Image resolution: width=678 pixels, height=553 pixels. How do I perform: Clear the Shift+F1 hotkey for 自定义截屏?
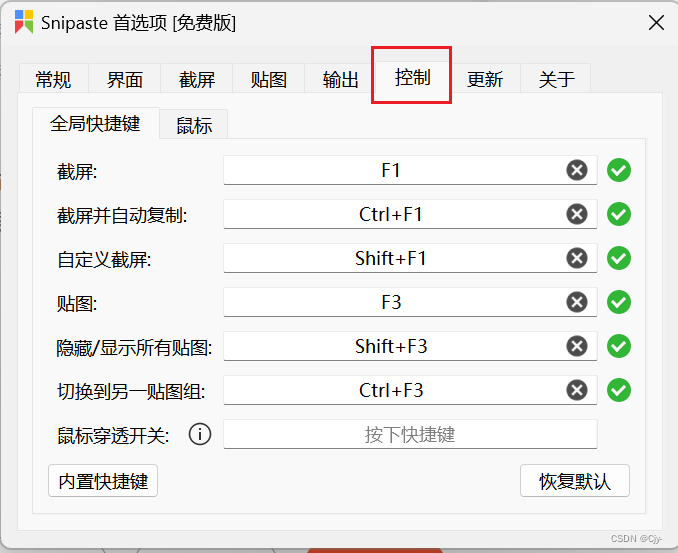click(x=577, y=258)
